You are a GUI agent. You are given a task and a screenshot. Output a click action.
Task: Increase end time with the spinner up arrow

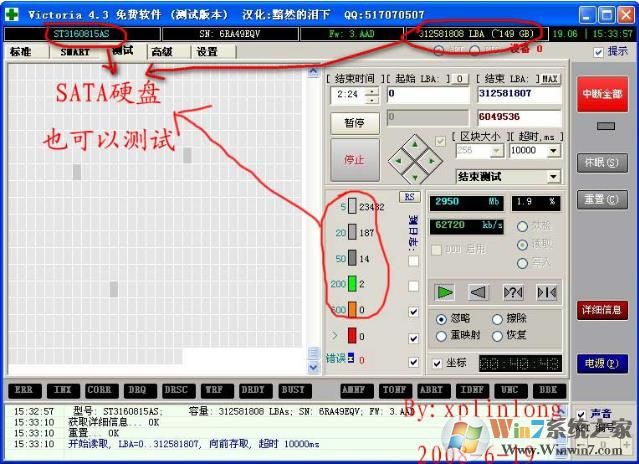pos(372,91)
